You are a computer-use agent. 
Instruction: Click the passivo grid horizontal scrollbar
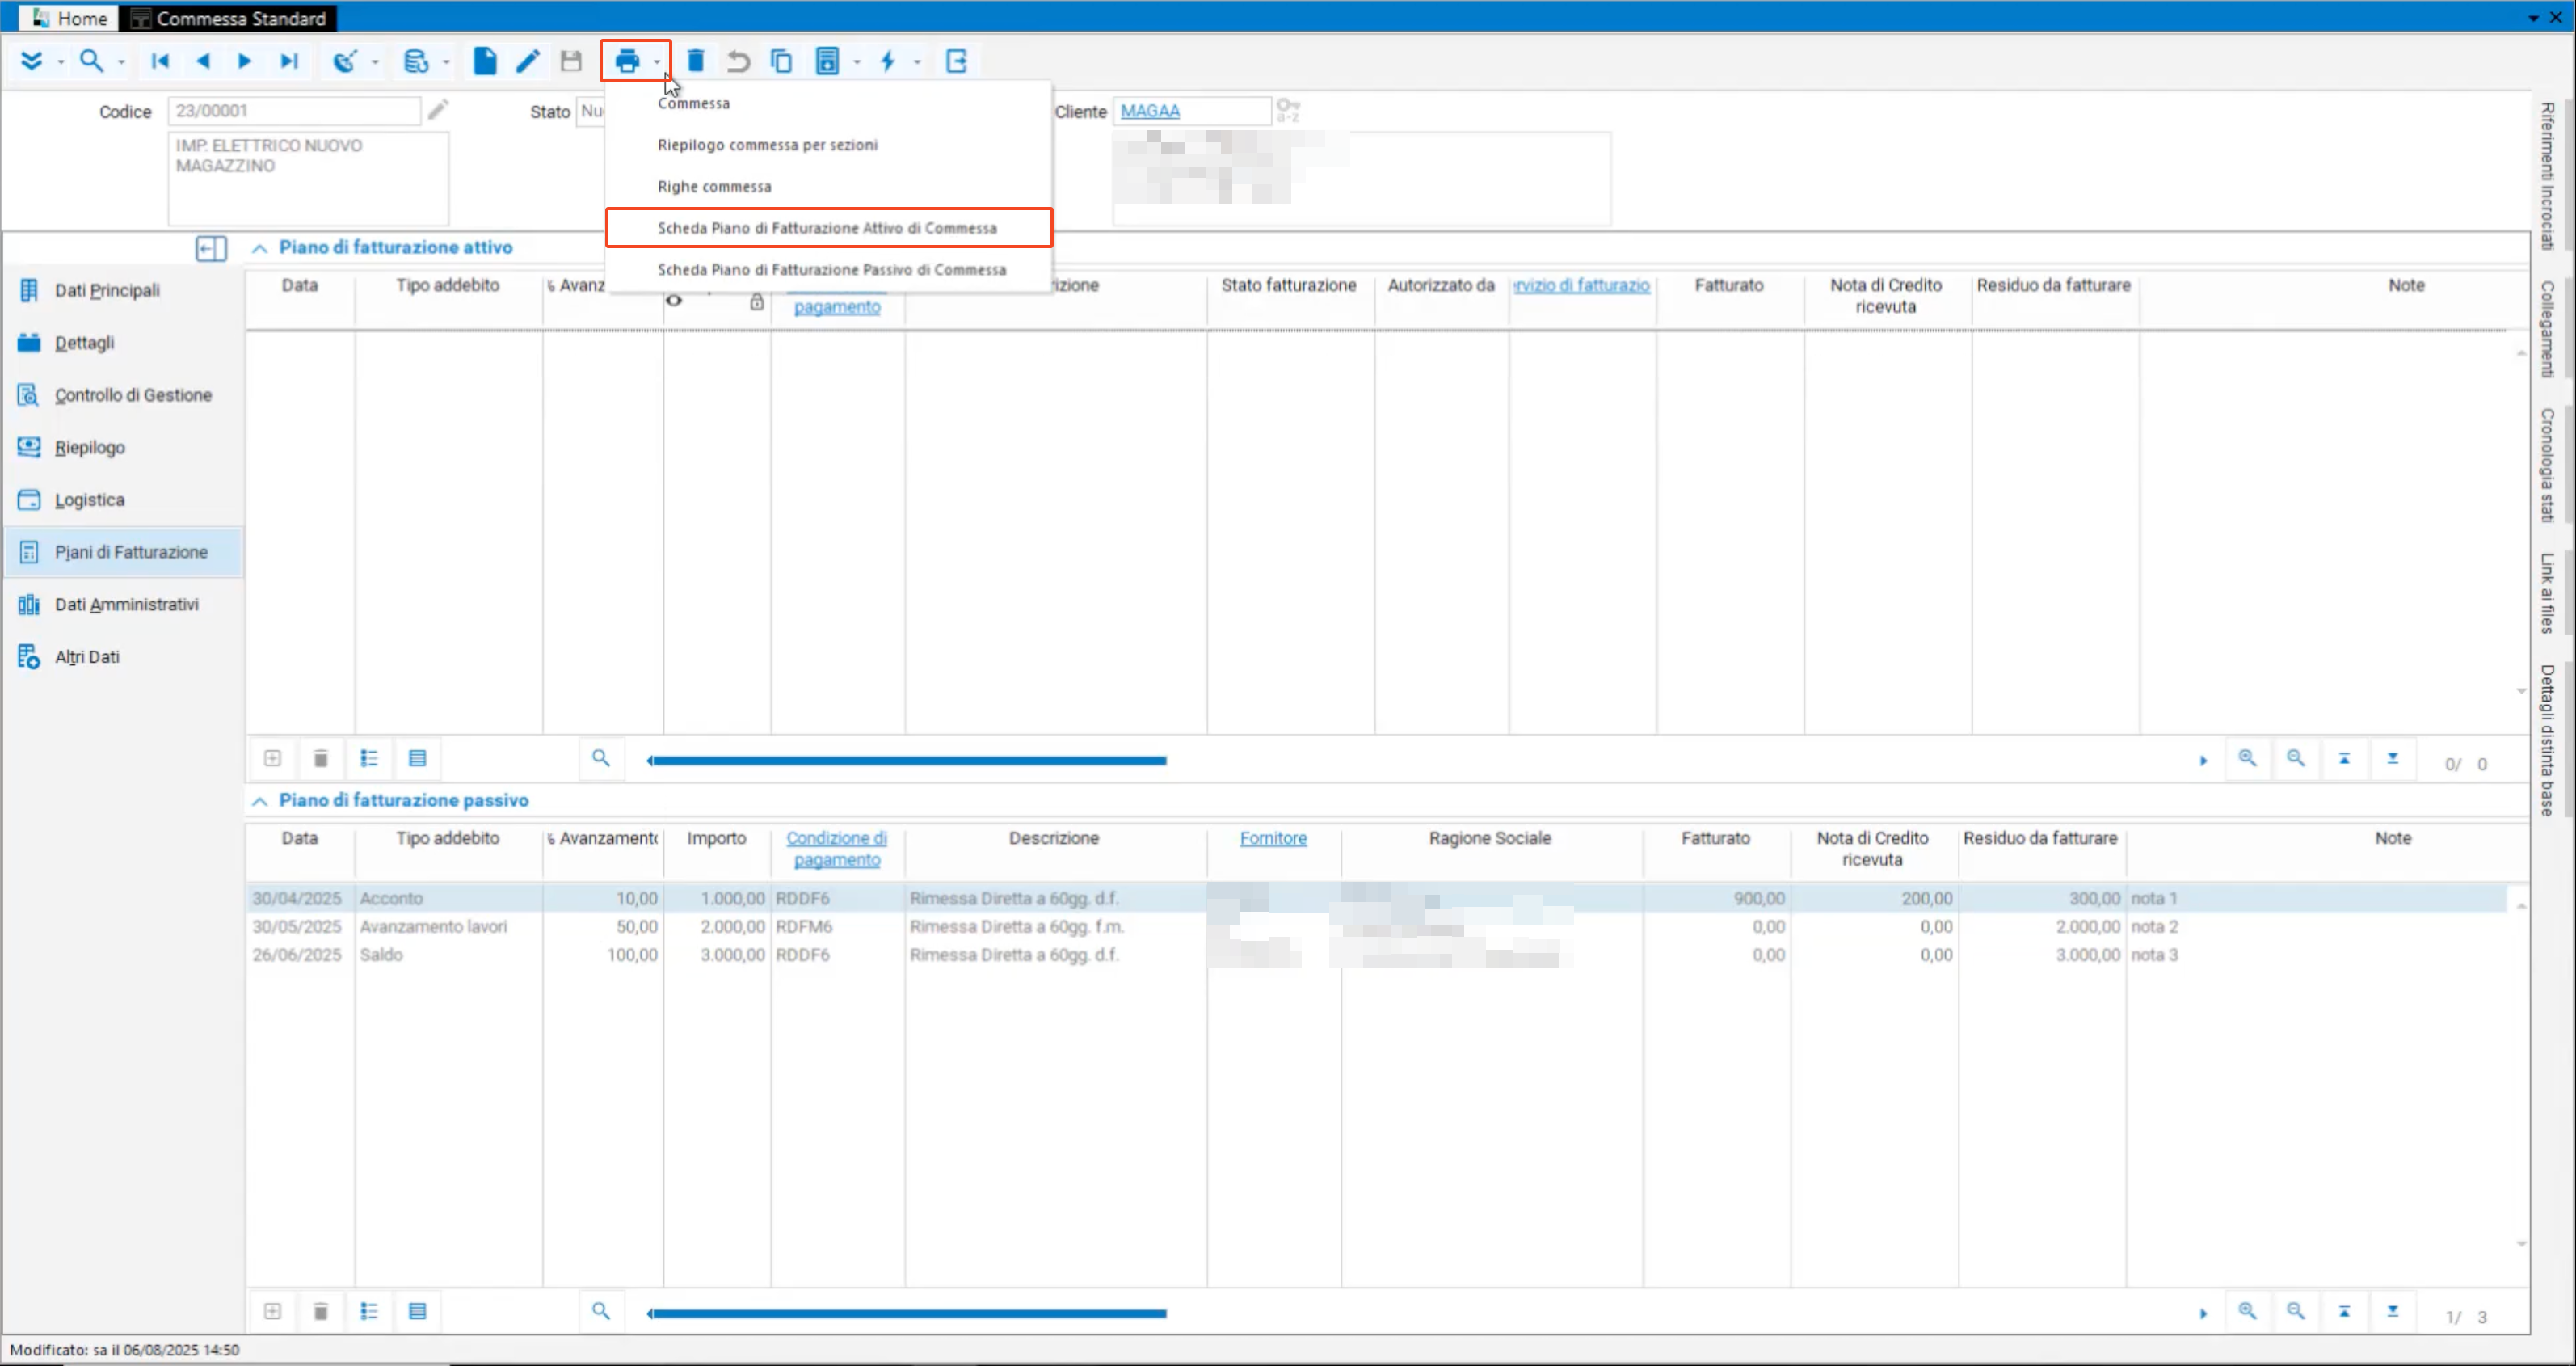pyautogui.click(x=908, y=1314)
